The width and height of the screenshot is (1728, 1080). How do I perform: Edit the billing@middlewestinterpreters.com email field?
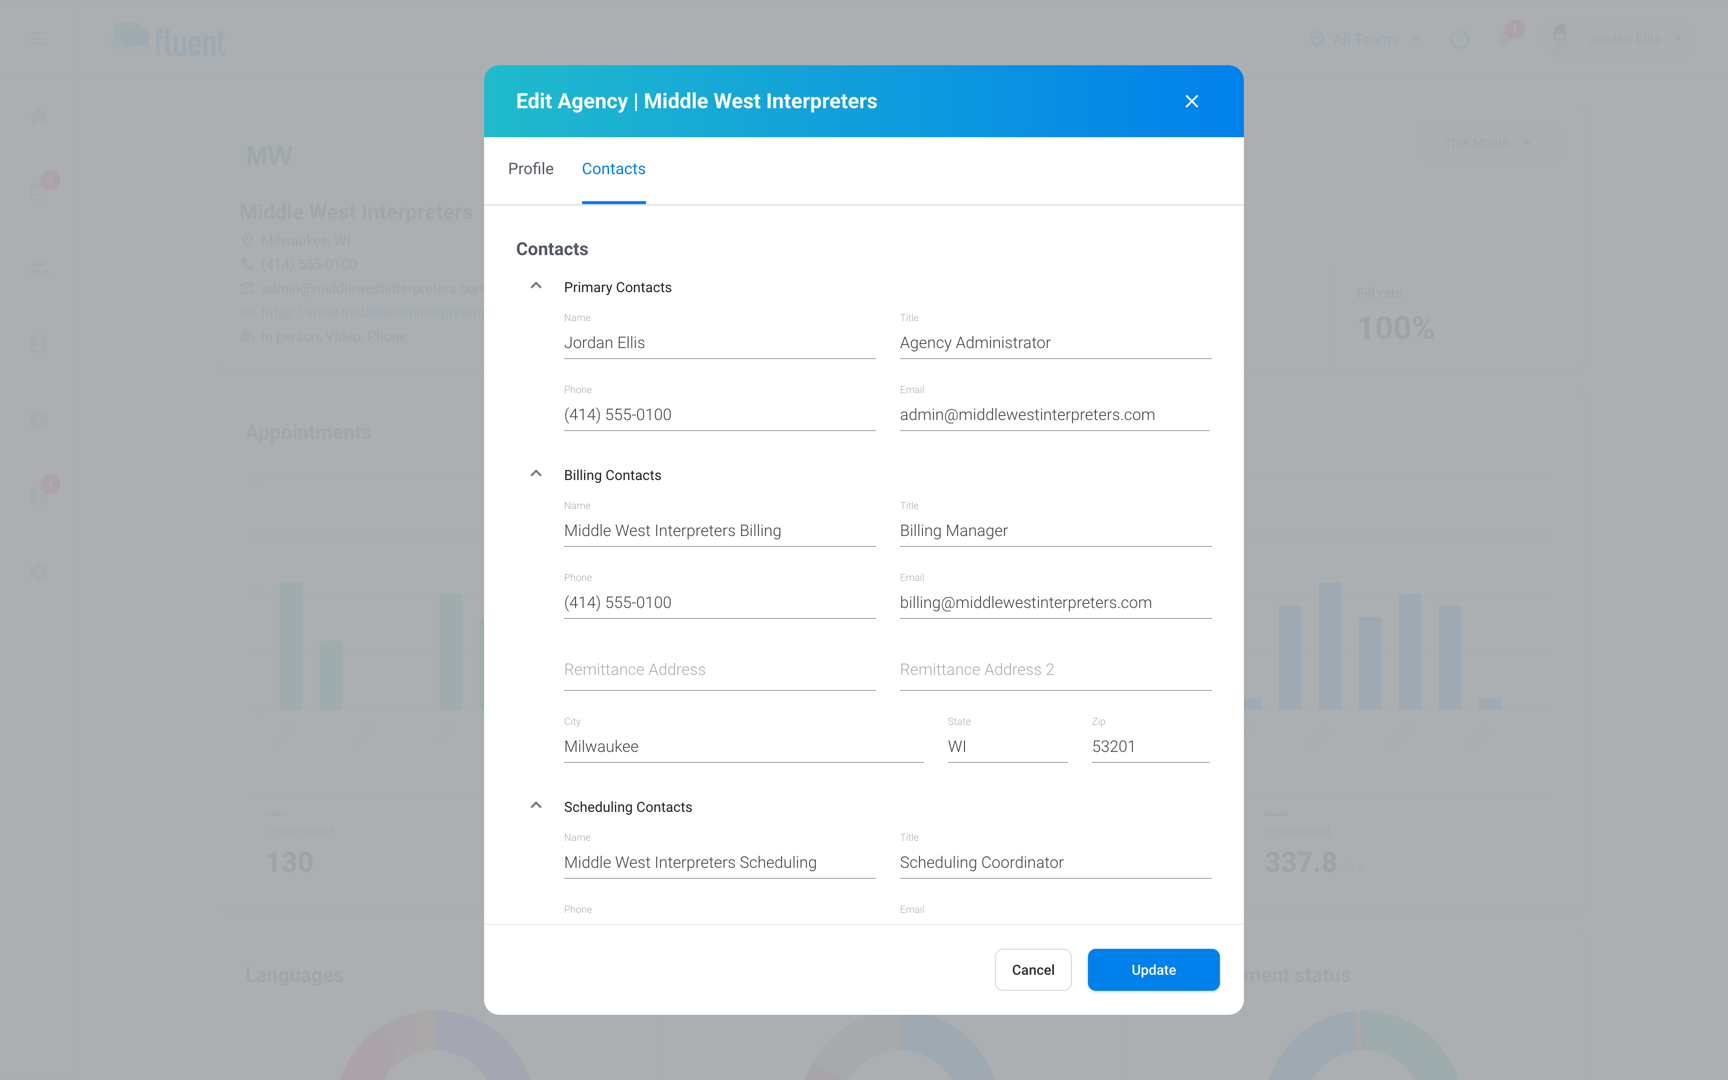tap(1055, 603)
